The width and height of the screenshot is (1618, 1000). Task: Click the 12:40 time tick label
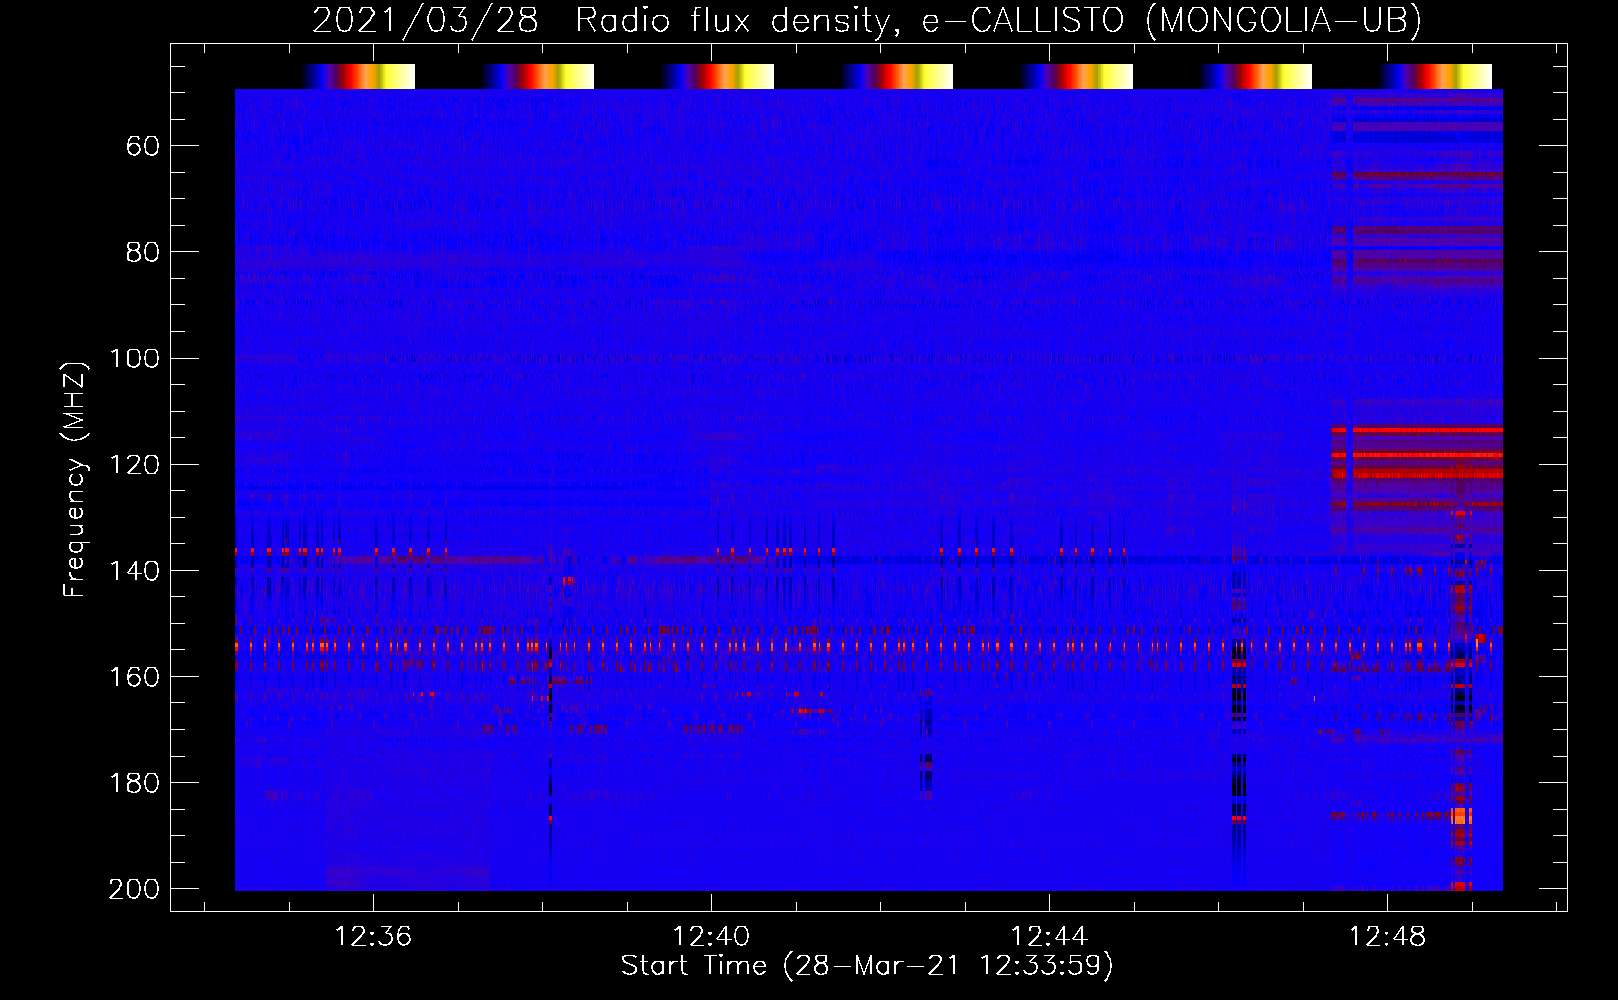[711, 937]
